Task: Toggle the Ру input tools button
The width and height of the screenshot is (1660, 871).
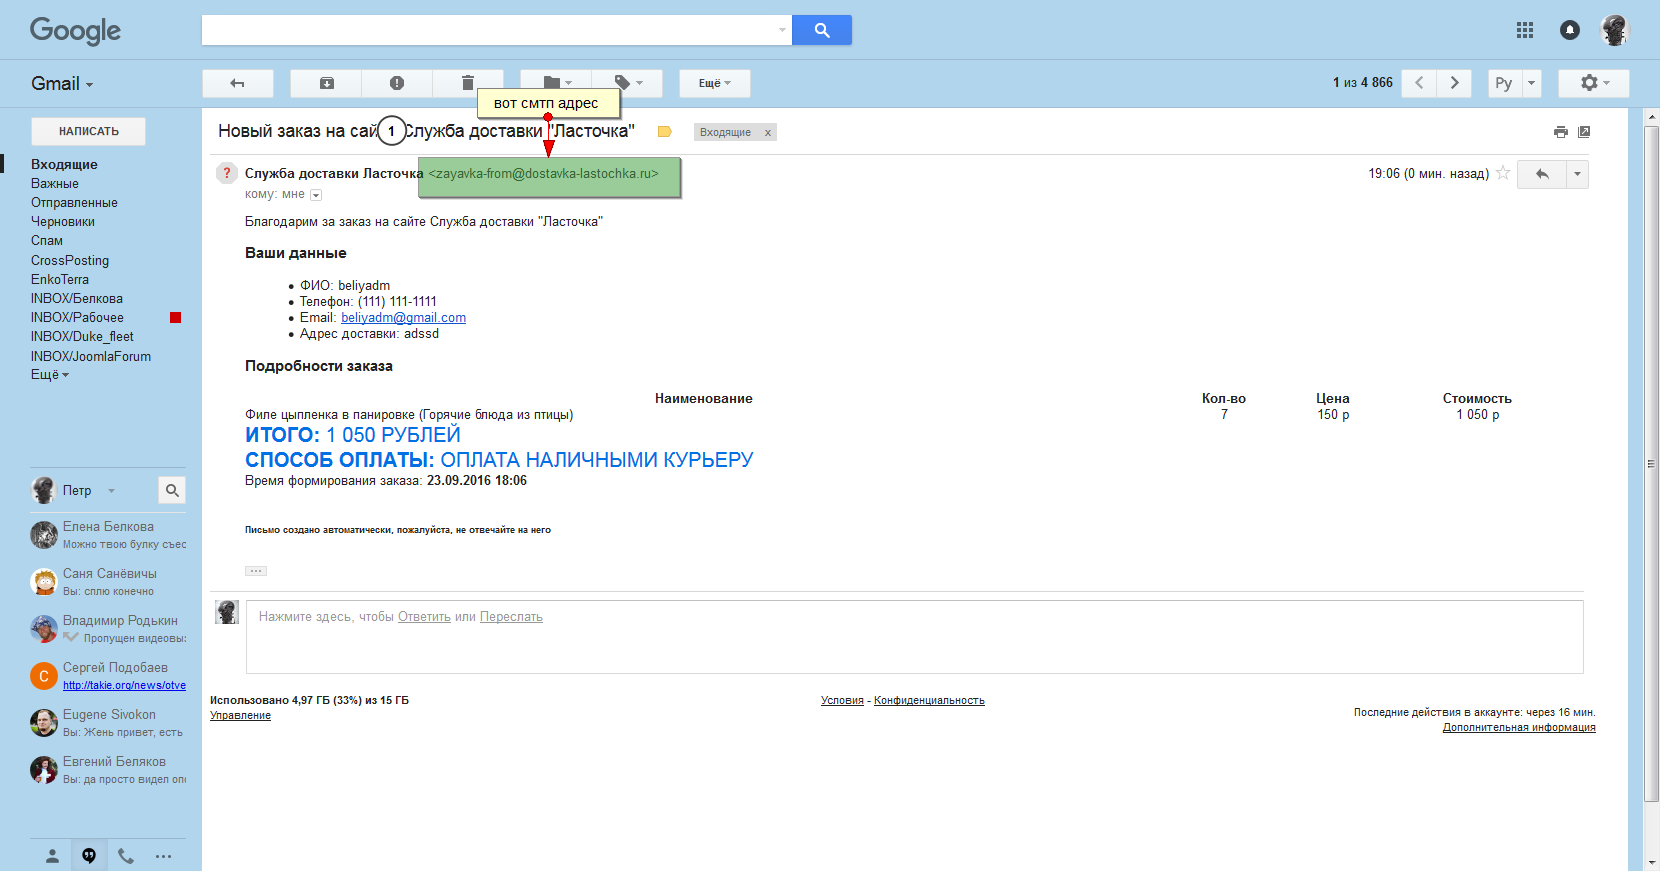Action: pyautogui.click(x=1504, y=83)
